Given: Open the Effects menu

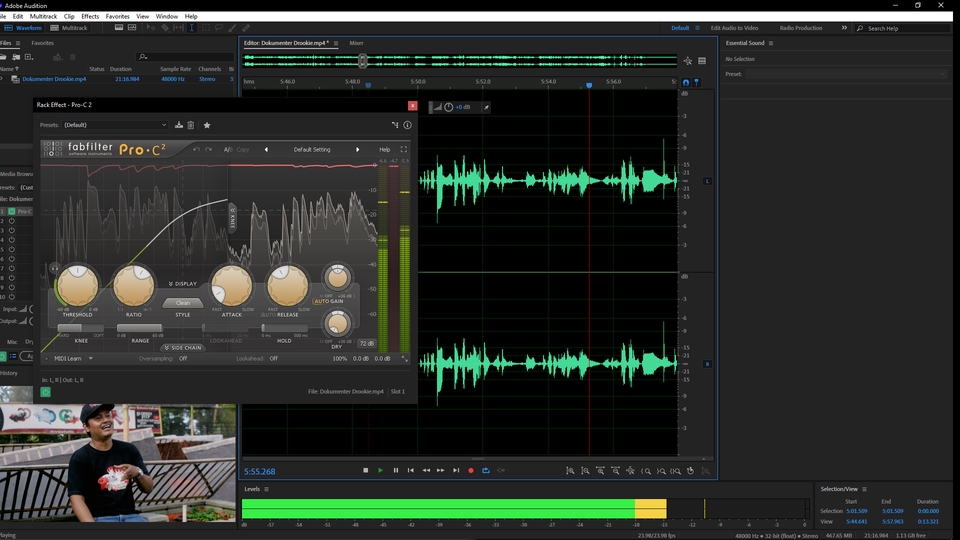Looking at the screenshot, I should pos(90,17).
